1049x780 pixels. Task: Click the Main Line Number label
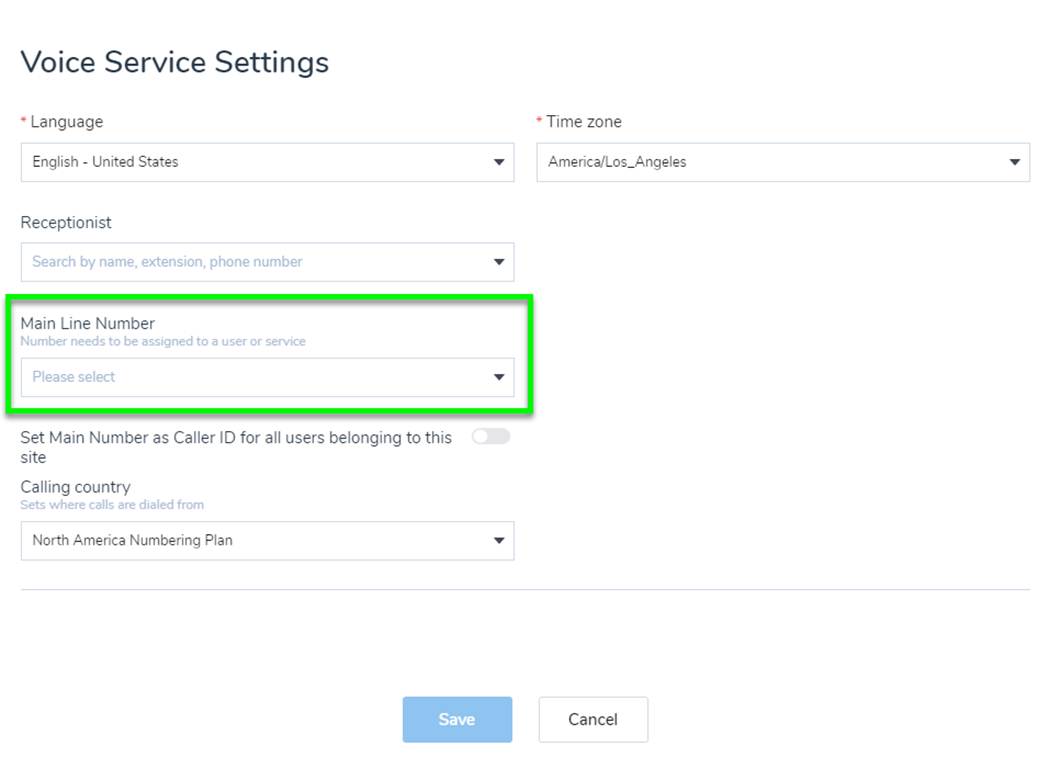(x=88, y=323)
